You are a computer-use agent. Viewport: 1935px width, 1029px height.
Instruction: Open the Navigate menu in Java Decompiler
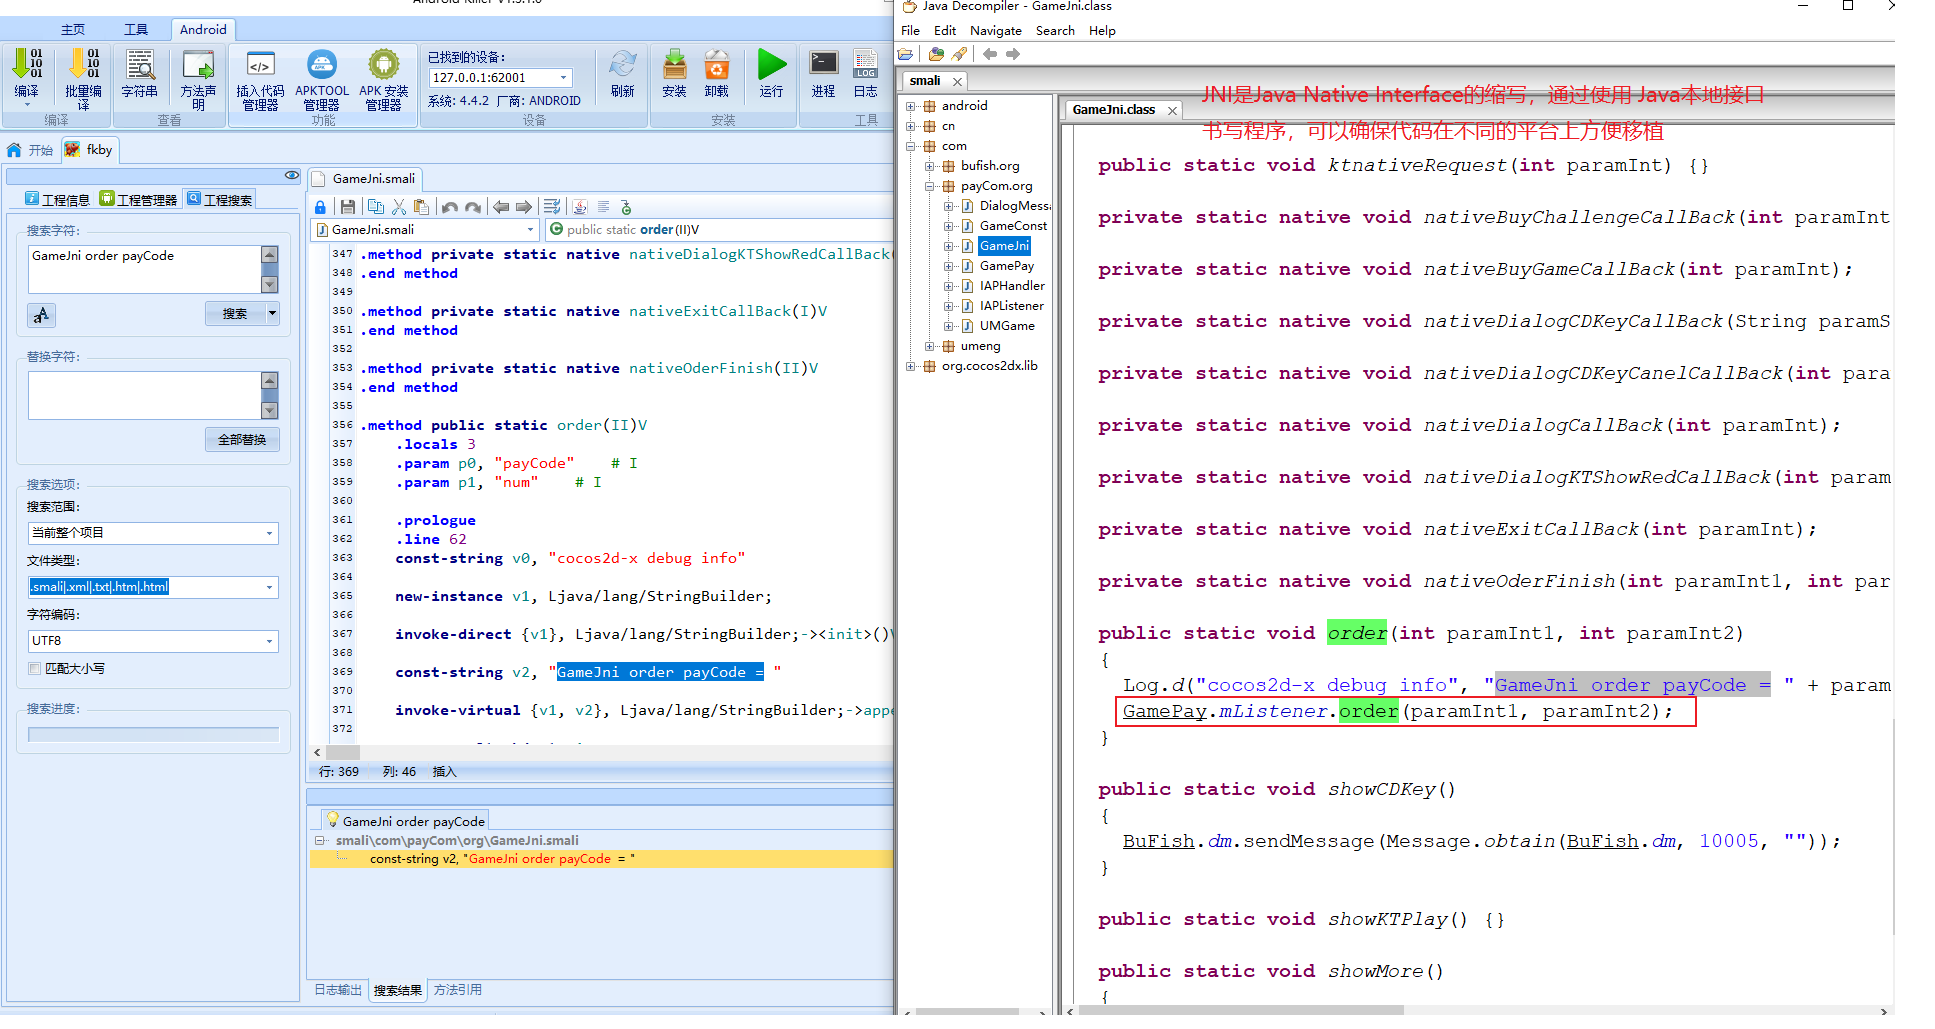click(996, 31)
